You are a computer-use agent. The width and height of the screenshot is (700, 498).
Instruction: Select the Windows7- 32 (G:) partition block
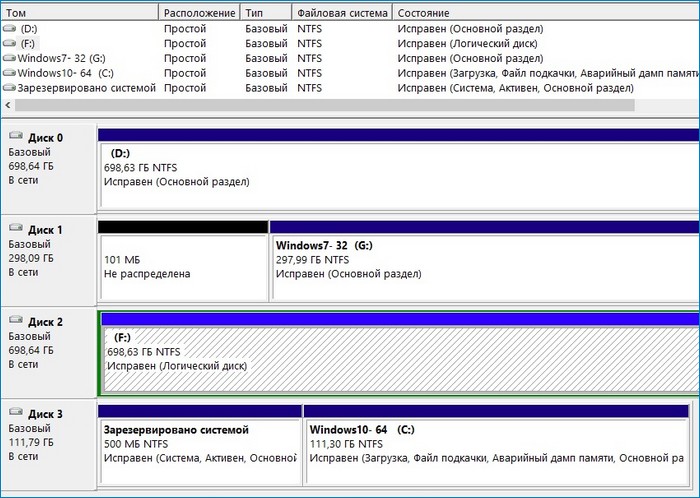[x=484, y=265]
